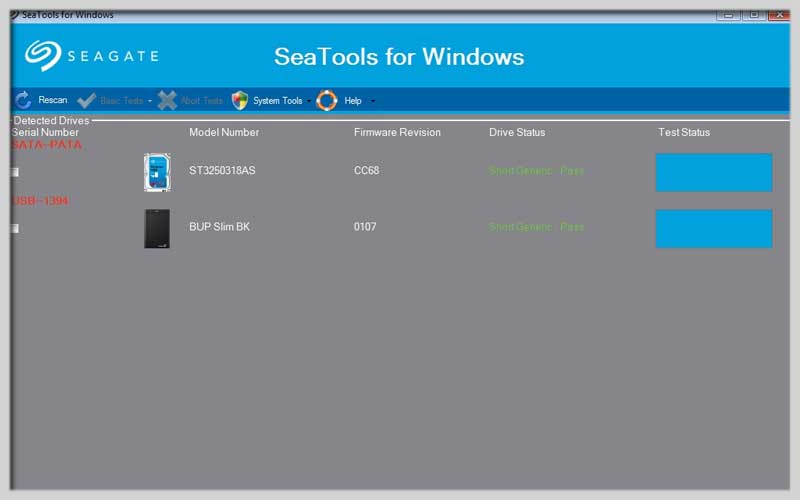Open the System Tools dropdown arrow

point(309,101)
